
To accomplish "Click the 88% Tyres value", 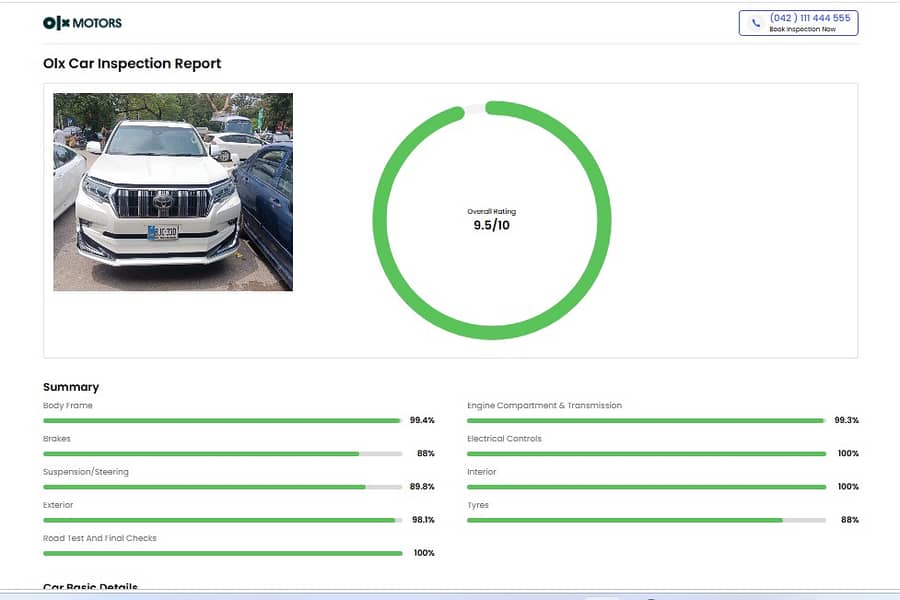I will coord(850,520).
